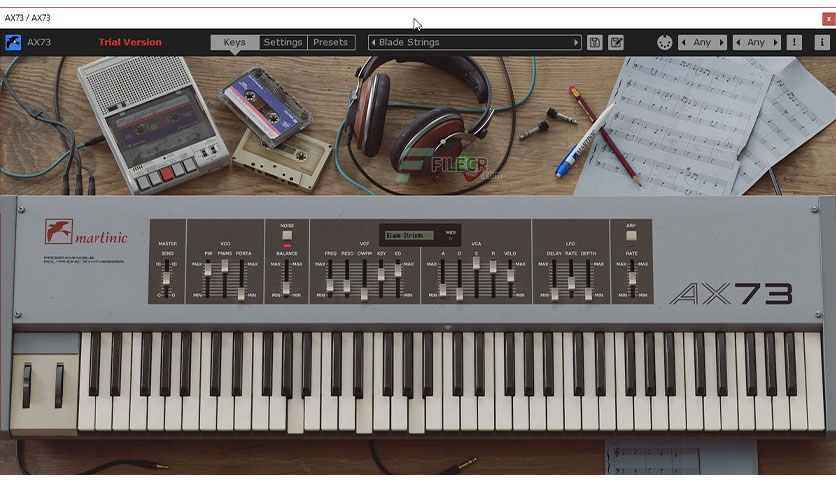Click the red Trial Version label
Viewport: 836px width, 484px height.
(130, 42)
